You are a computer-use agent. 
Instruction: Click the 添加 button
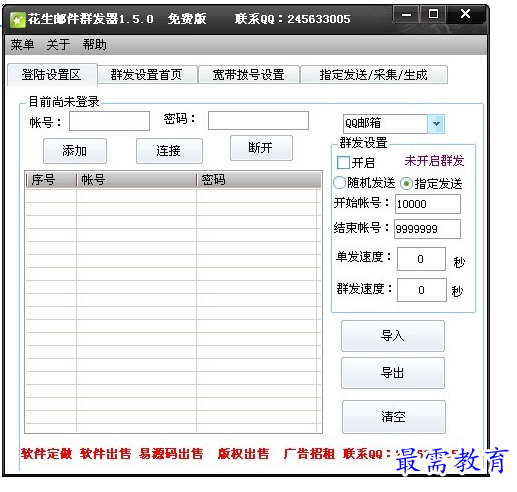click(75, 151)
